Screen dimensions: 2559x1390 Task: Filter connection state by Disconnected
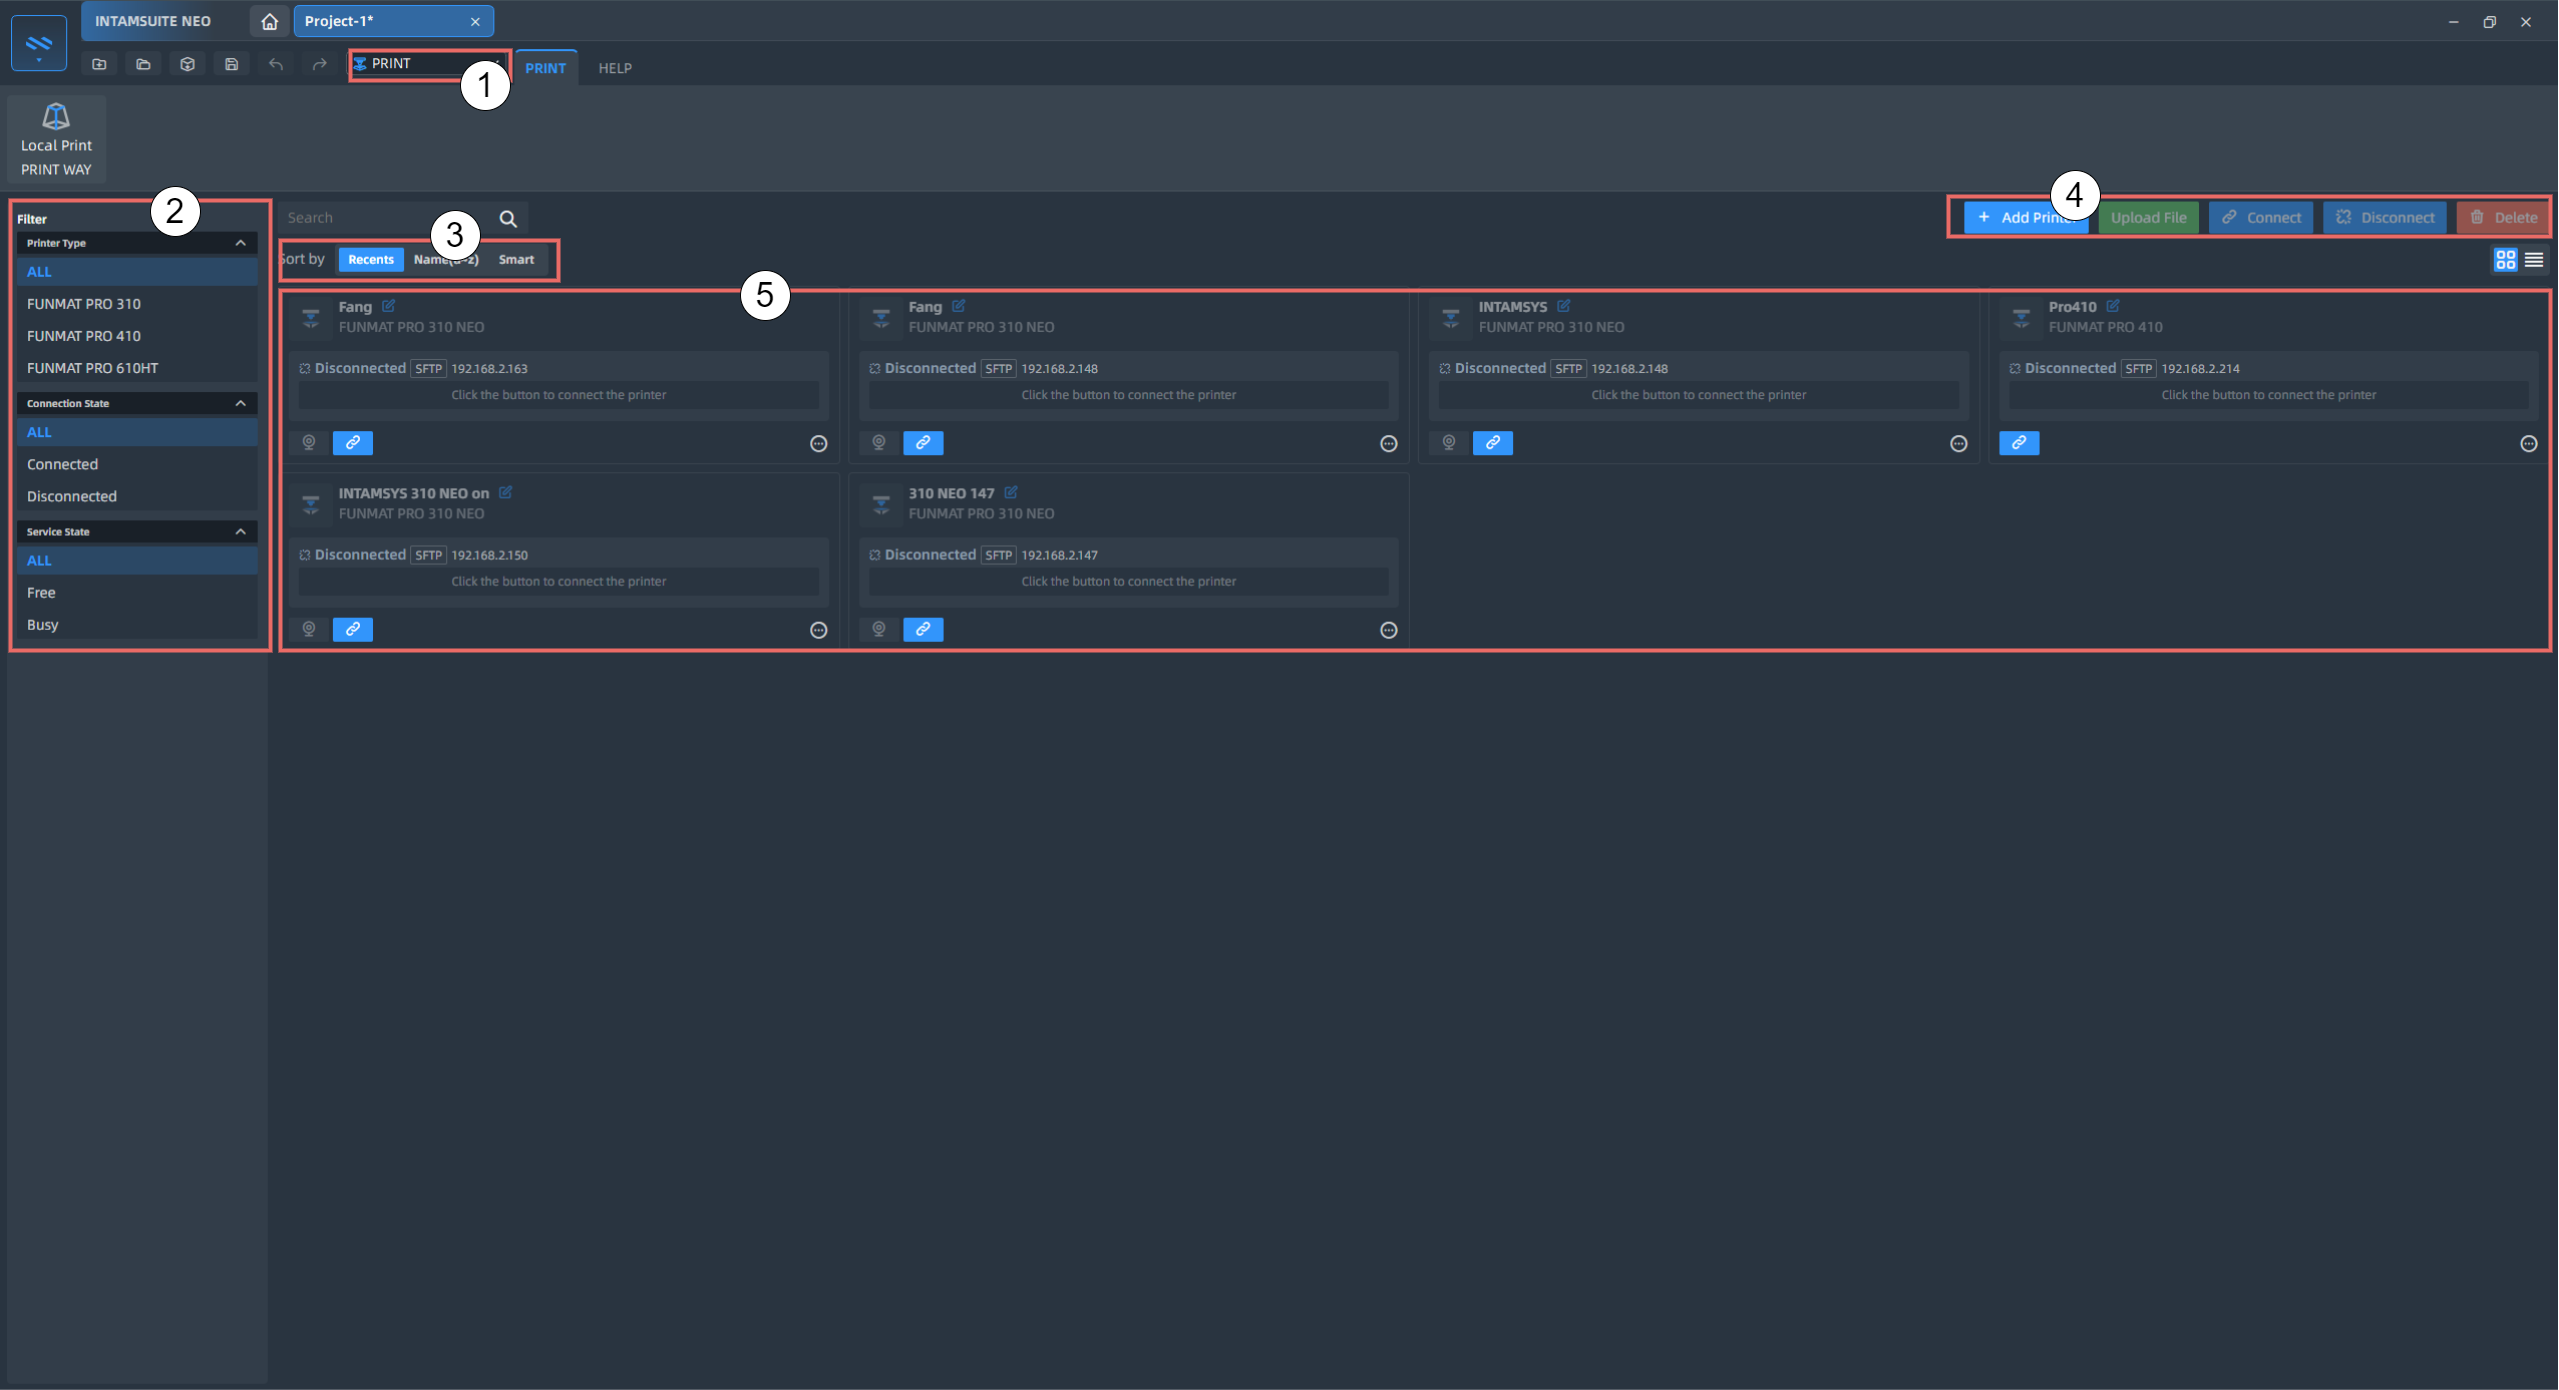click(x=72, y=496)
